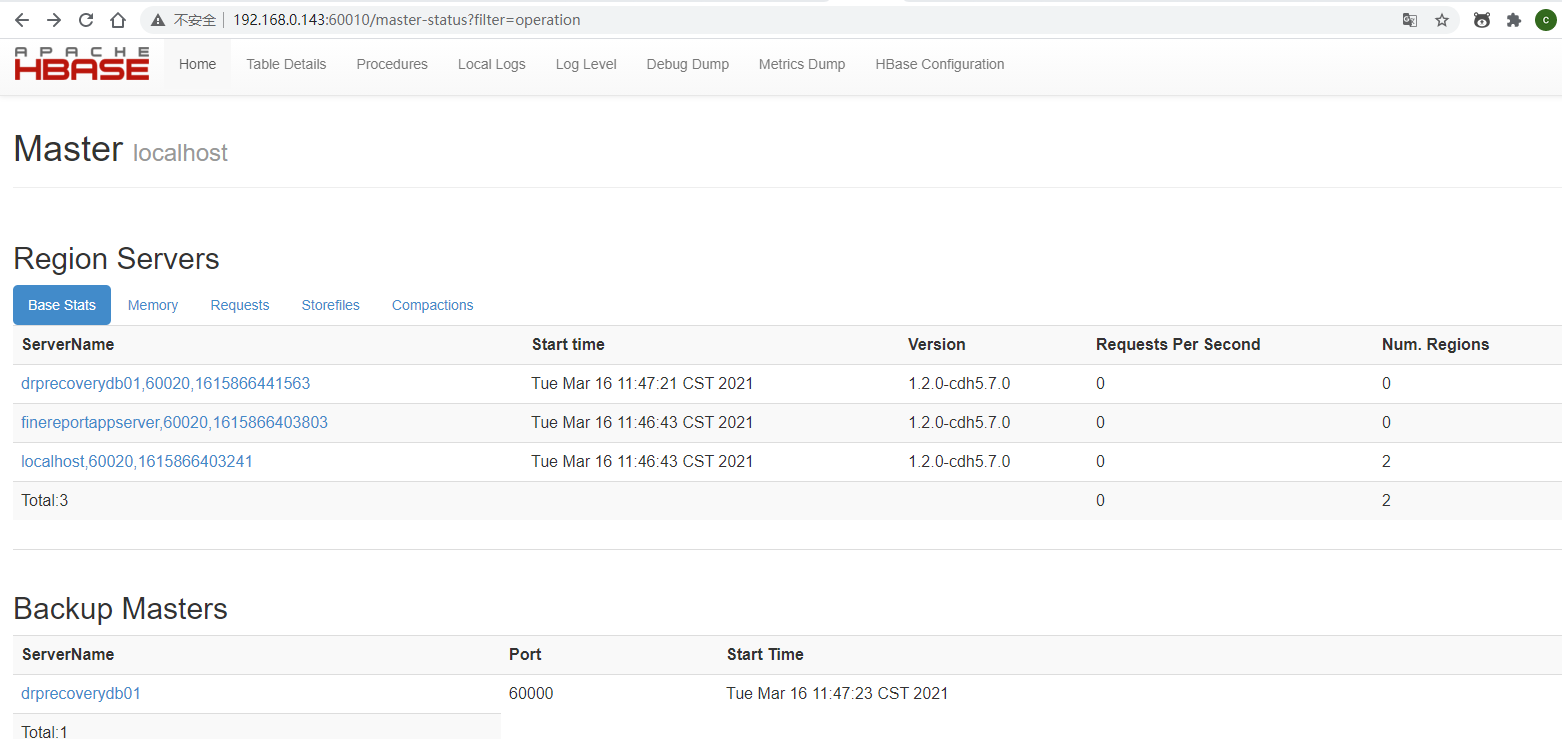Click the drprecoverydb01 backup master link
The image size is (1562, 739).
click(81, 694)
